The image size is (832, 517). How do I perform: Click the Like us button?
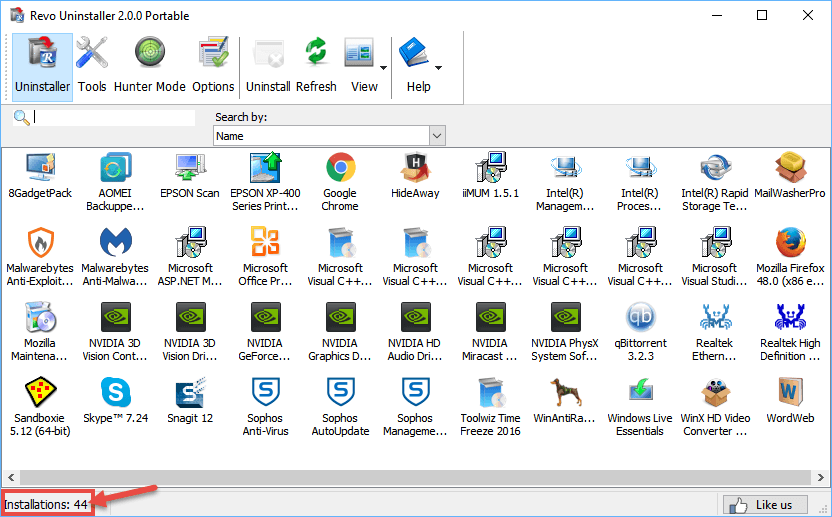(x=765, y=505)
